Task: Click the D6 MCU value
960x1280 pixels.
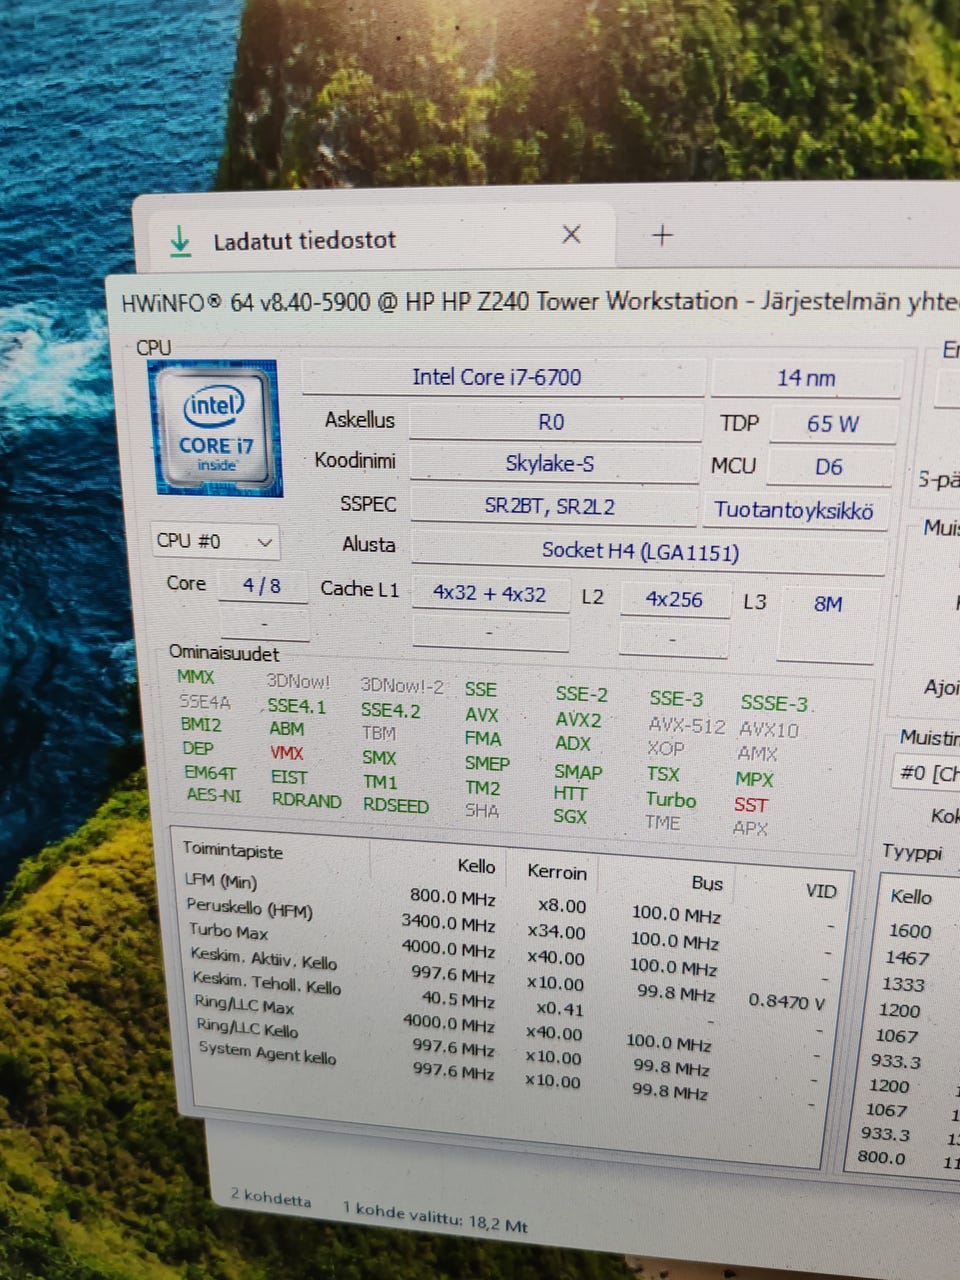Action: tap(830, 467)
